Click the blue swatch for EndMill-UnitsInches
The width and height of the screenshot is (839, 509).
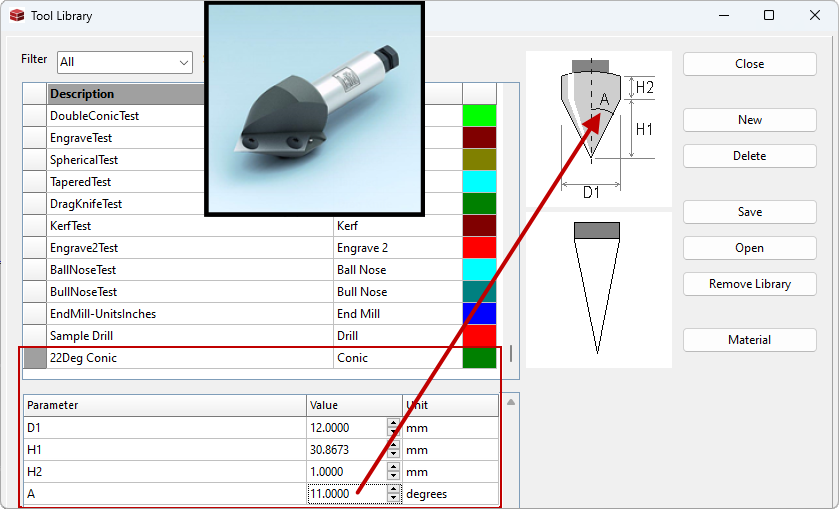pyautogui.click(x=479, y=314)
